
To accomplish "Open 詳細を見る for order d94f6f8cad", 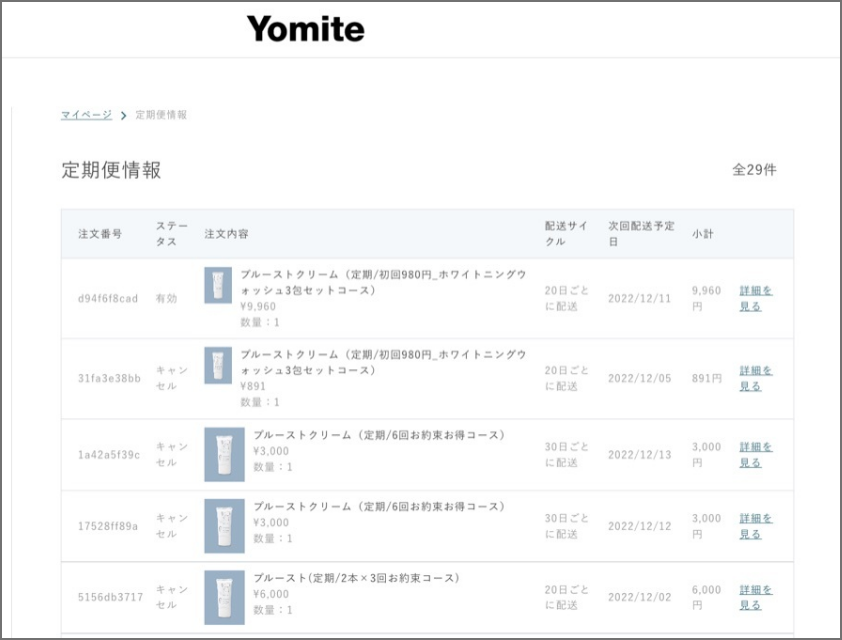I will [x=755, y=298].
